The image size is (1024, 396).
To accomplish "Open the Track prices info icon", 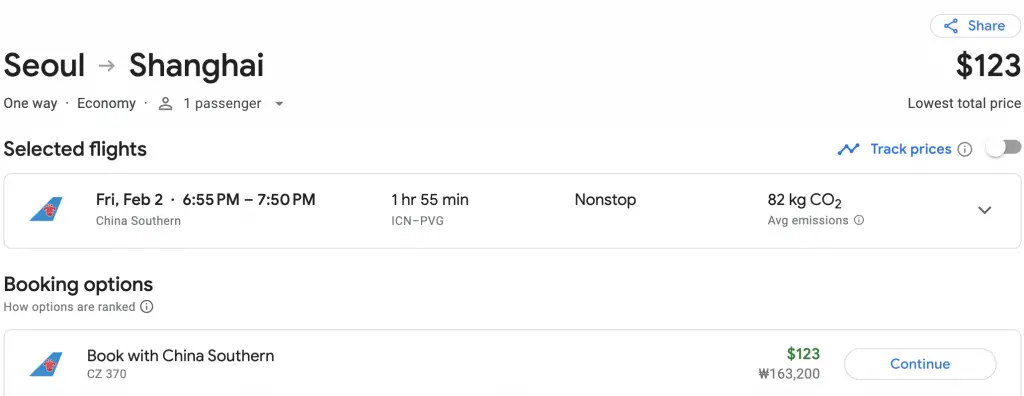I will [964, 150].
